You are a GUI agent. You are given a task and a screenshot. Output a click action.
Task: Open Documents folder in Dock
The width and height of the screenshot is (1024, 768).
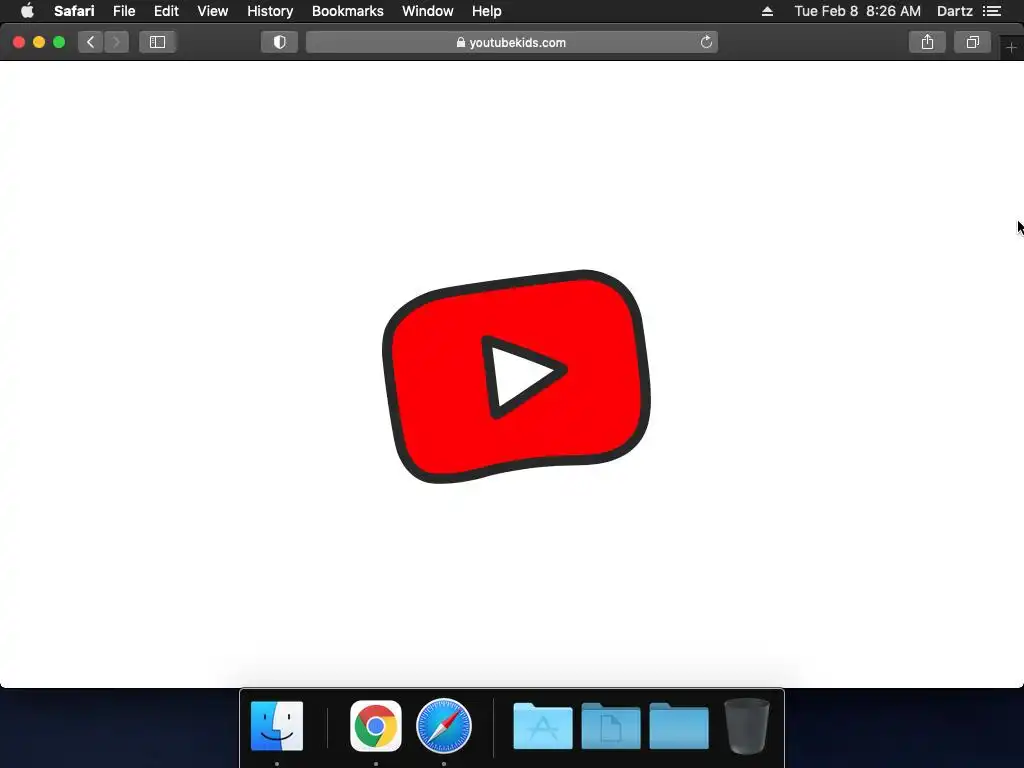pos(611,726)
